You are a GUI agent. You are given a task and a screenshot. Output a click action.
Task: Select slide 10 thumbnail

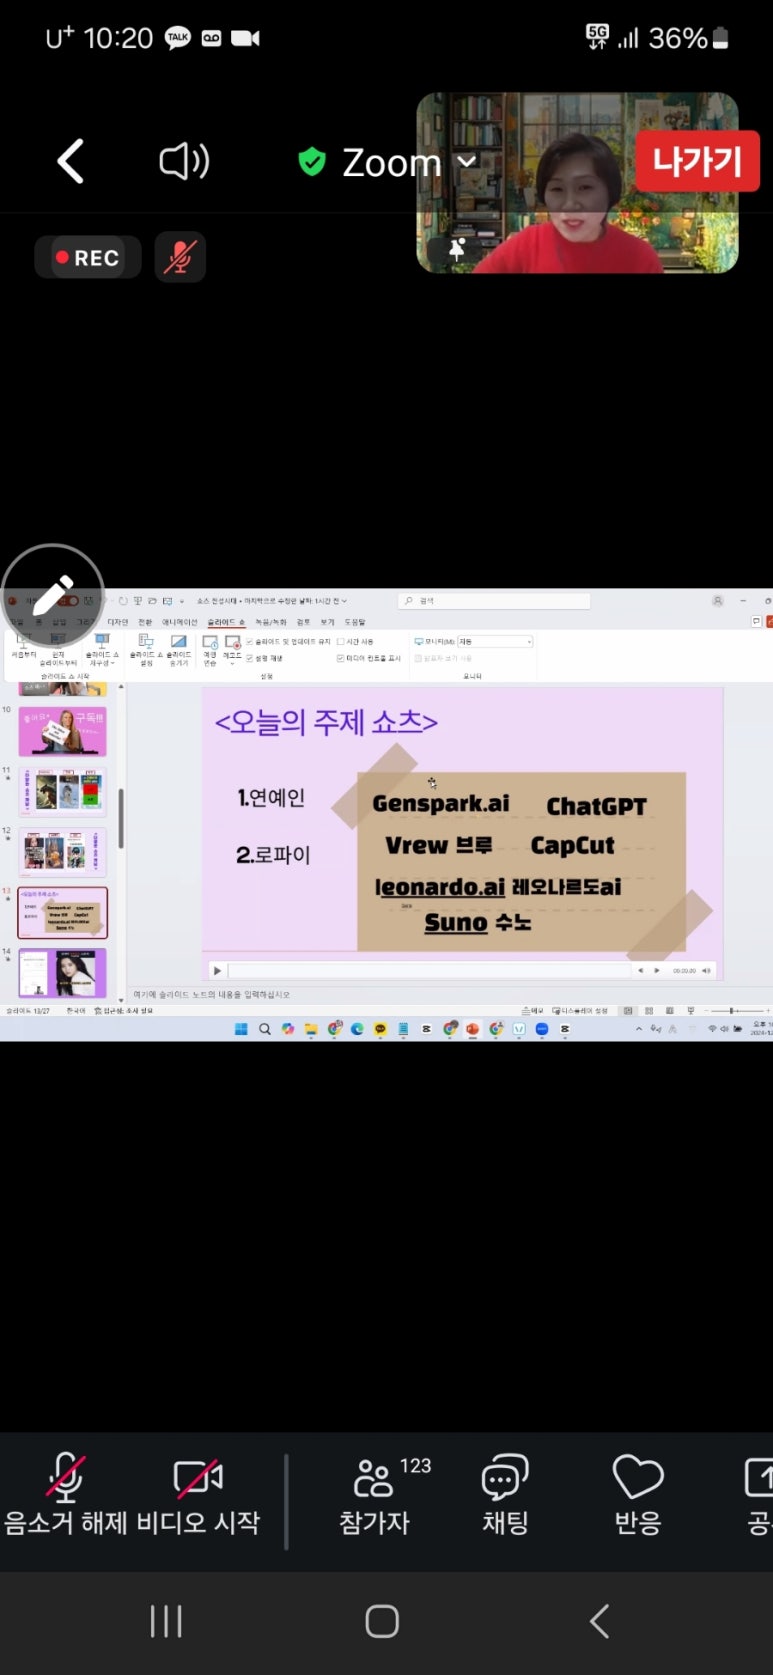[x=62, y=732]
